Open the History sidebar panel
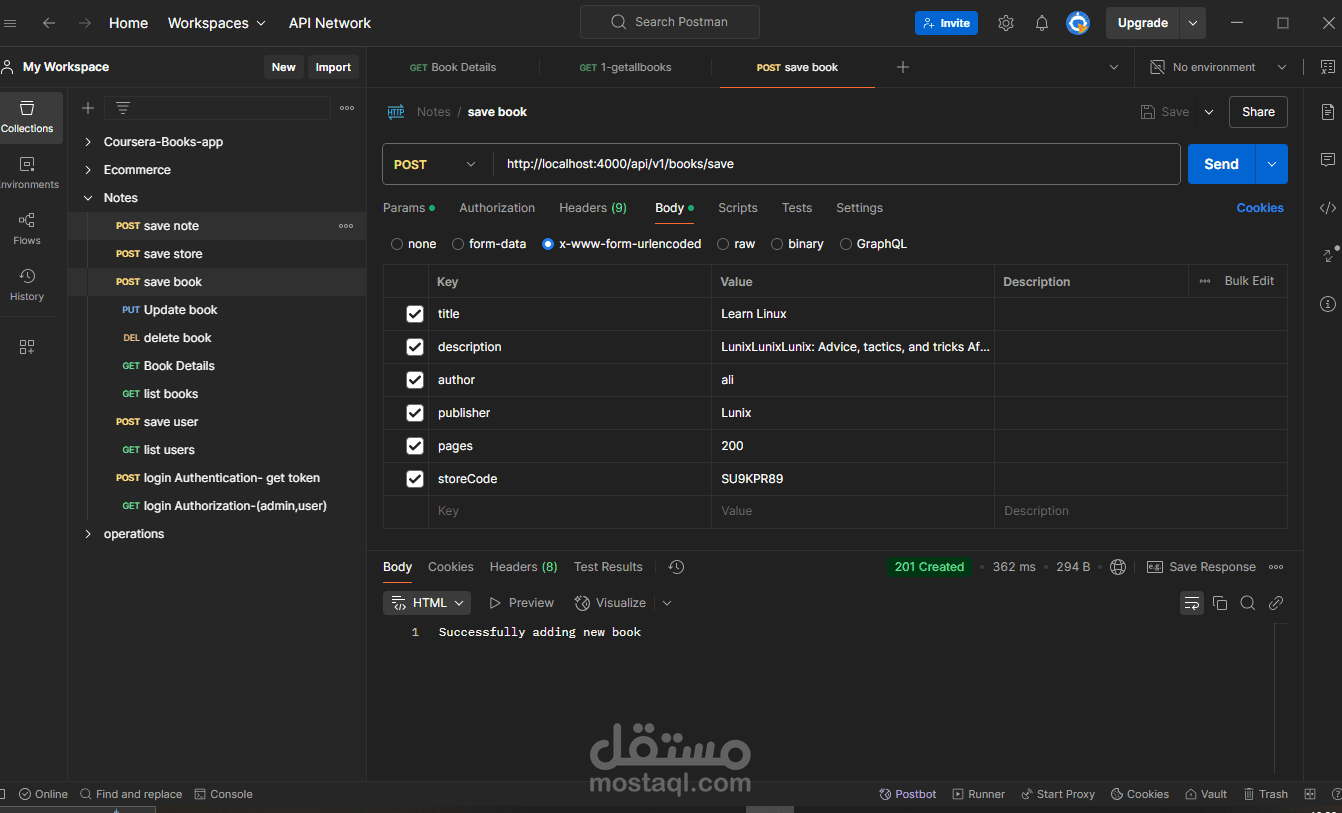Viewport: 1342px width, 813px height. pyautogui.click(x=27, y=283)
